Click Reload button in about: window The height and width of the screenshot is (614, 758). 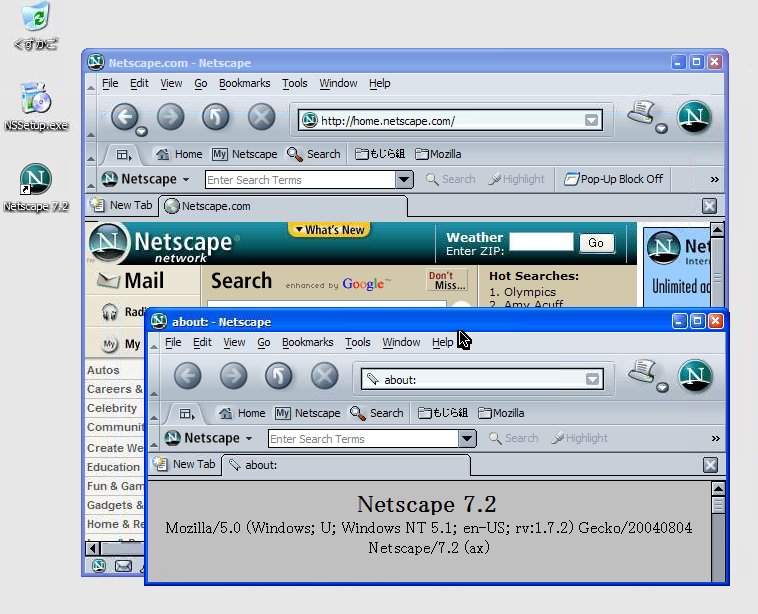click(279, 376)
